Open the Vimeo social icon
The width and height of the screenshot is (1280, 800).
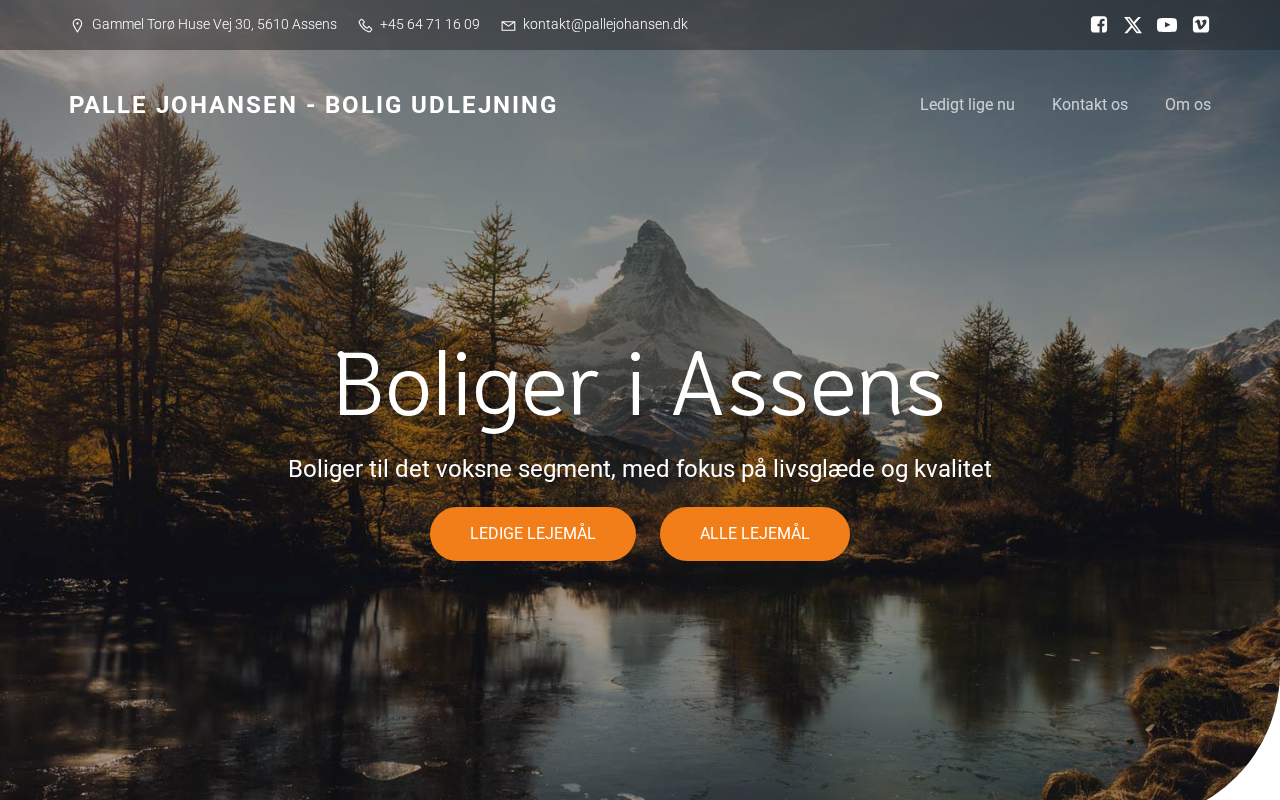(x=1201, y=25)
